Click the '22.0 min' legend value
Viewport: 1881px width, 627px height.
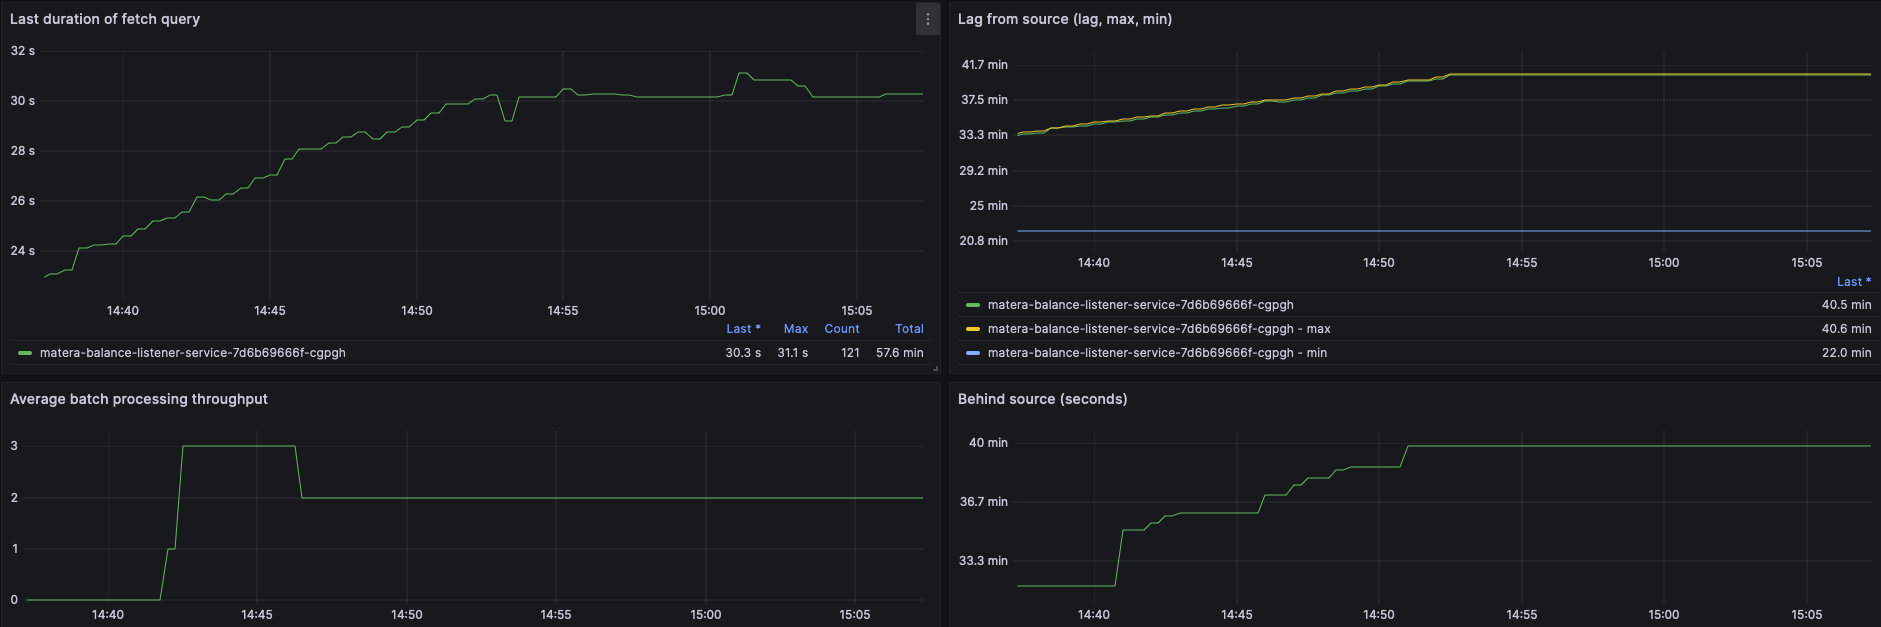[x=1846, y=353]
